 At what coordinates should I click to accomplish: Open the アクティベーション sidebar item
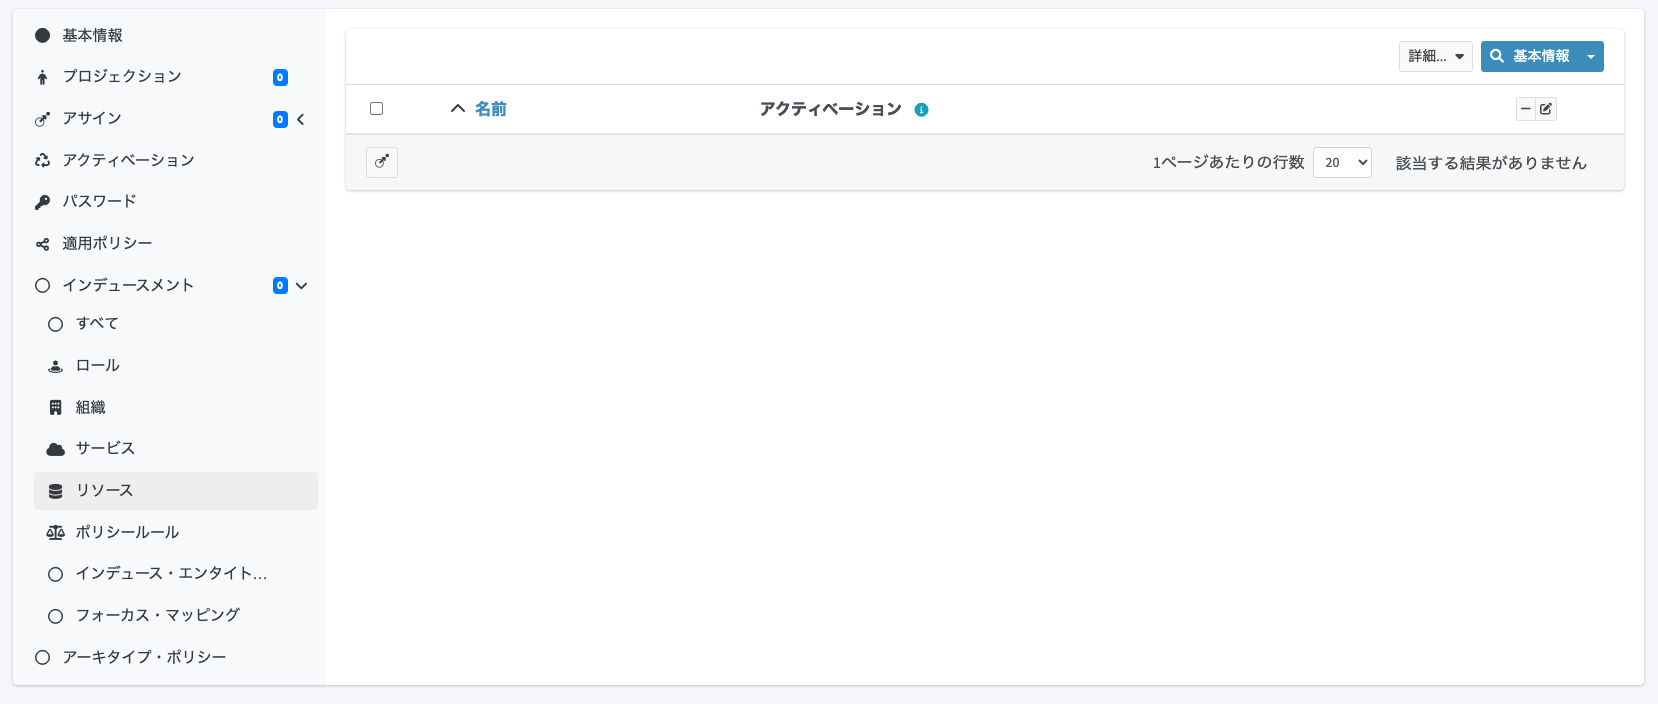click(x=175, y=160)
